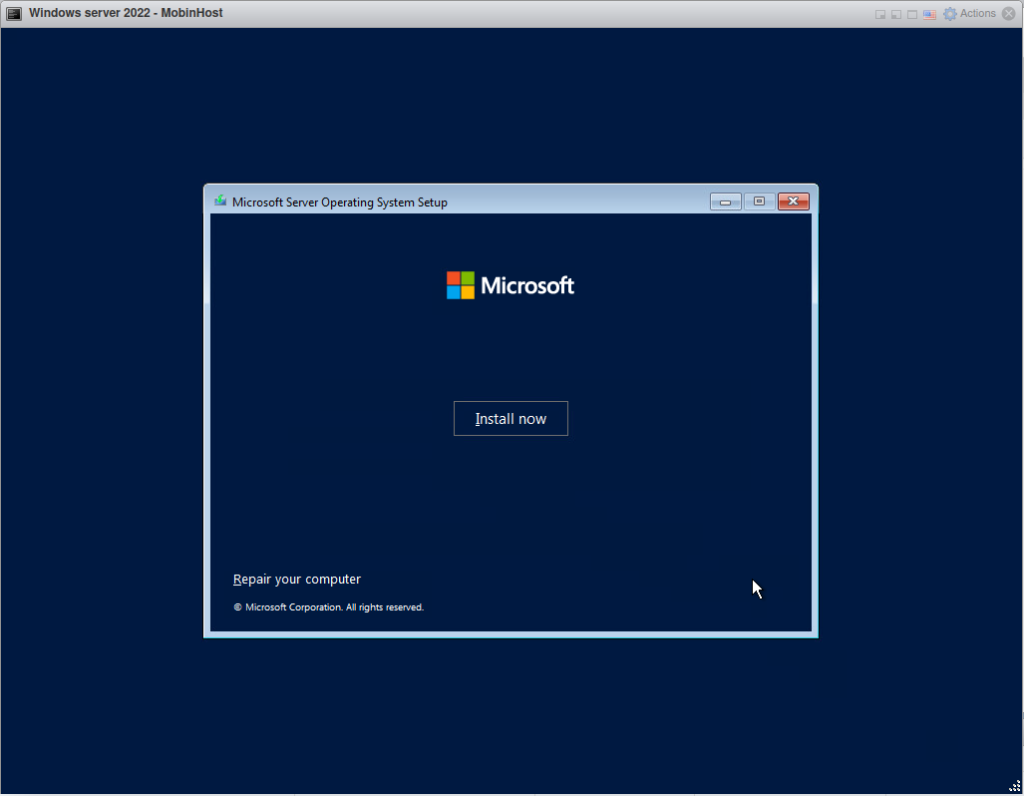The width and height of the screenshot is (1024, 796).
Task: Click the setup icon in dialog title bar
Action: [x=220, y=201]
